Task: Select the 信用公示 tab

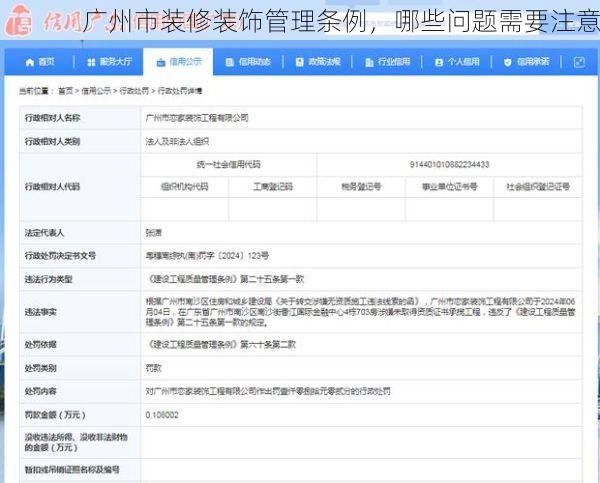Action: (178, 62)
